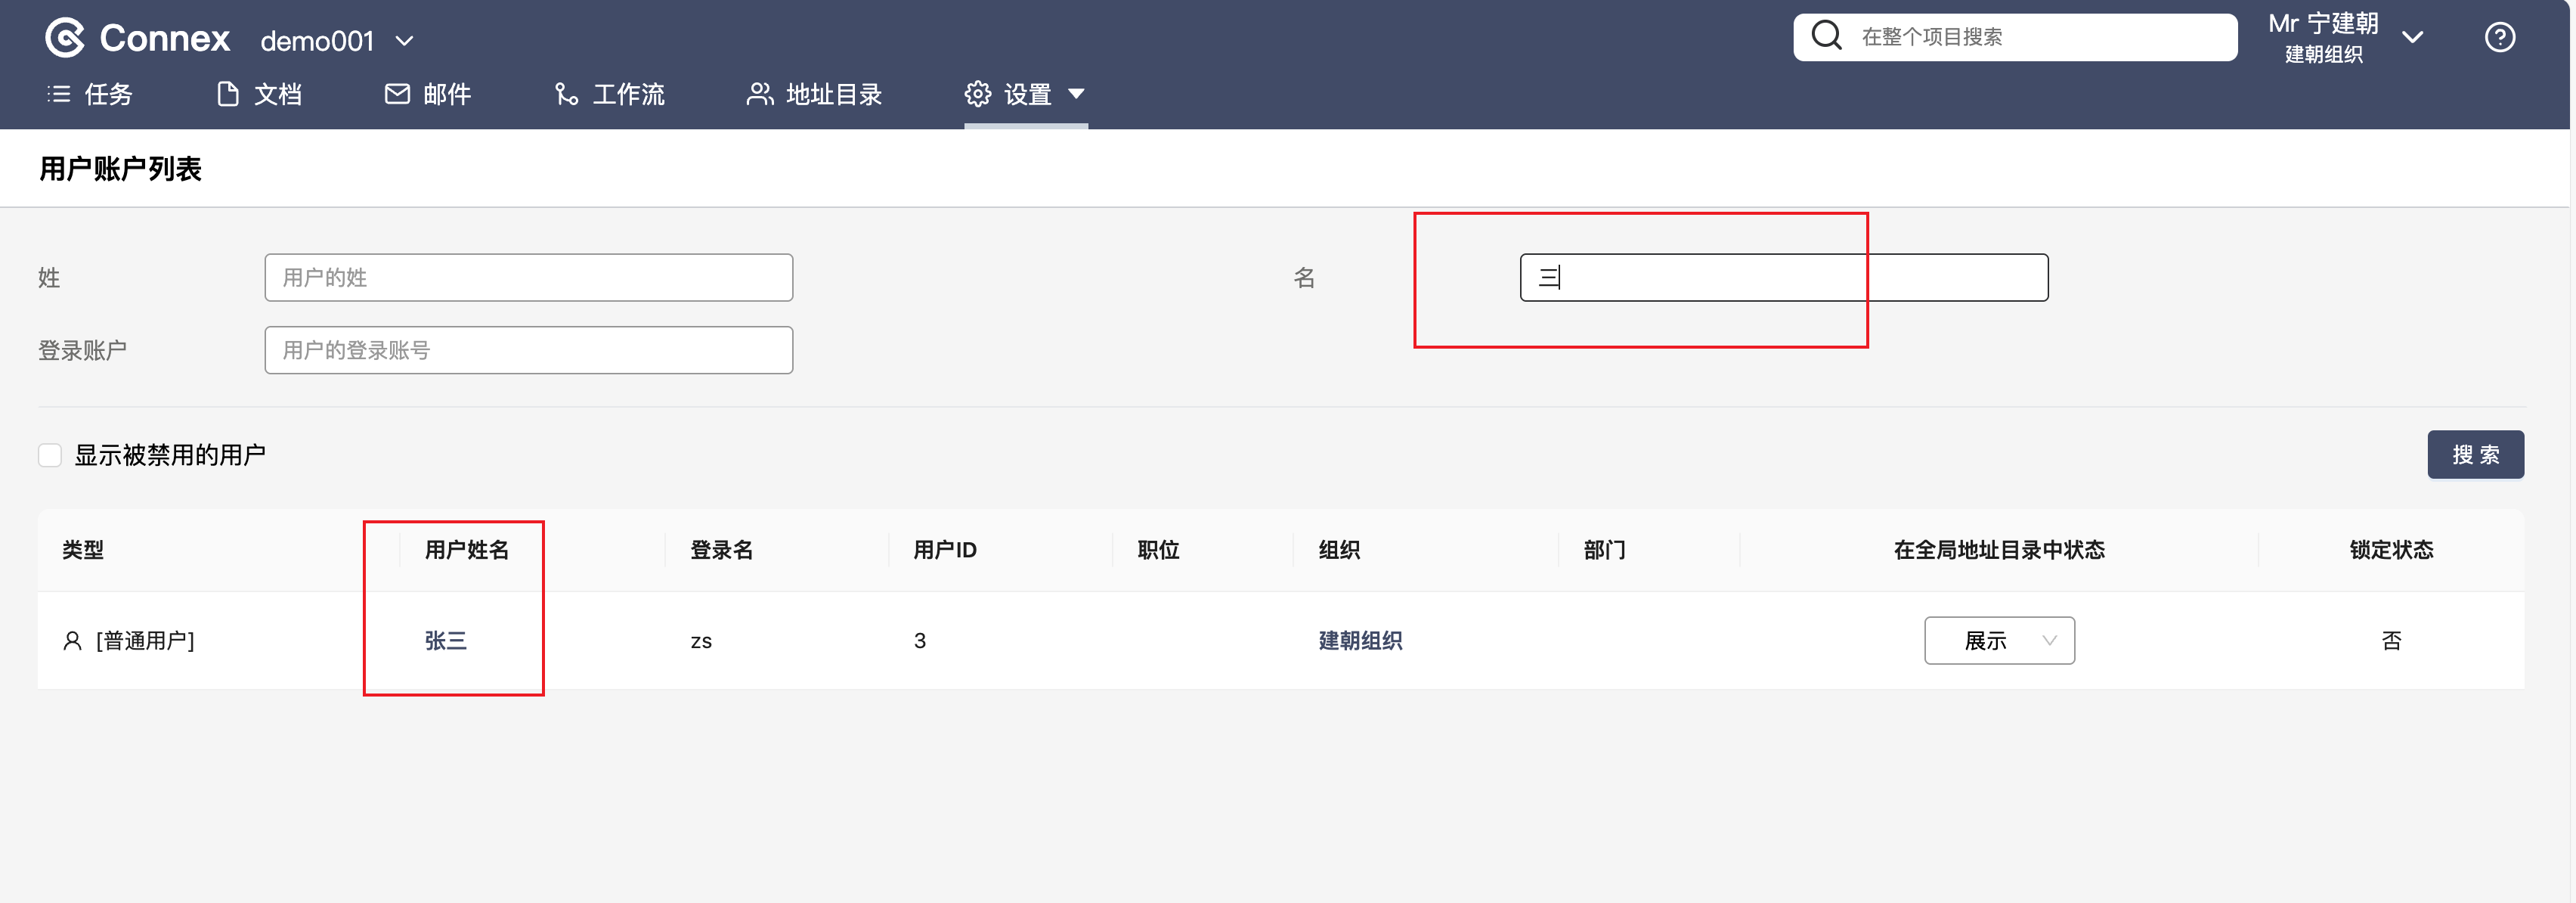Click the 用户的登录账号 input field
The width and height of the screenshot is (2576, 903).
coord(528,351)
